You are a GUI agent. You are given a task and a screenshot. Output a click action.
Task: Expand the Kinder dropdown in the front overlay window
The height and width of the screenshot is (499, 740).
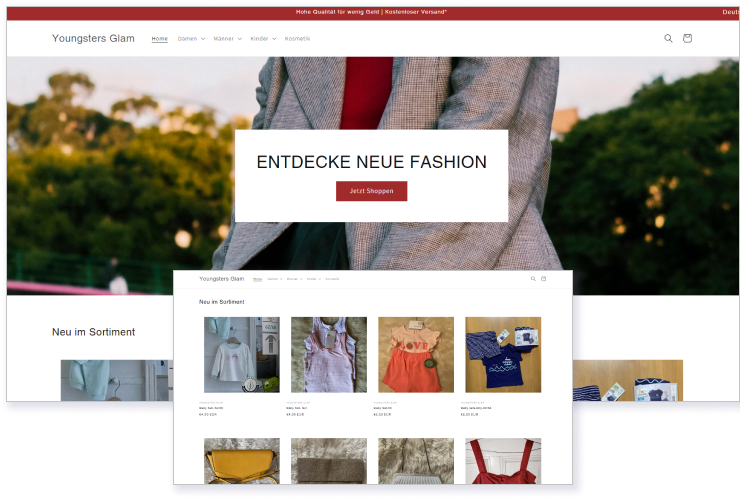(314, 279)
